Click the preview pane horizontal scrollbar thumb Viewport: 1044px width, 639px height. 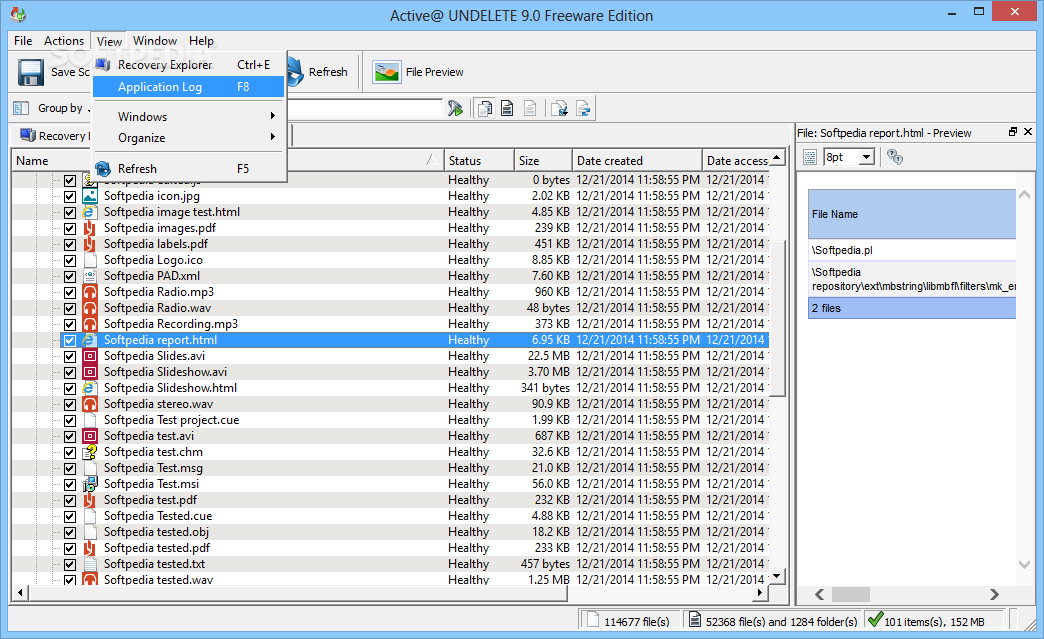click(x=851, y=594)
